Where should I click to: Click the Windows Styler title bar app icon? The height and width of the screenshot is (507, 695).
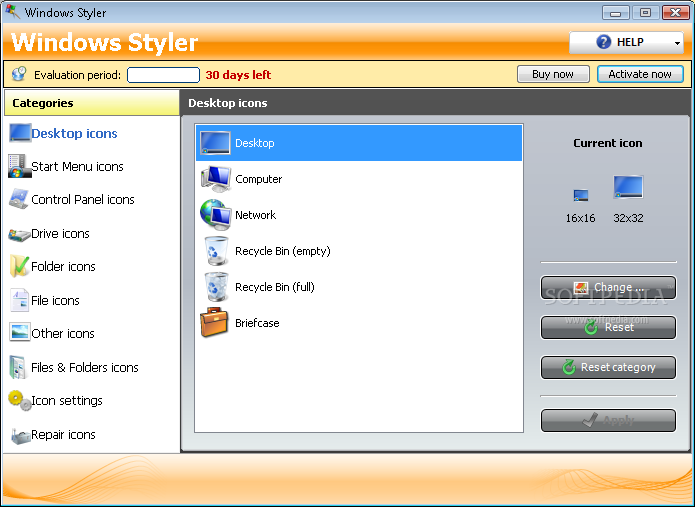tap(12, 12)
